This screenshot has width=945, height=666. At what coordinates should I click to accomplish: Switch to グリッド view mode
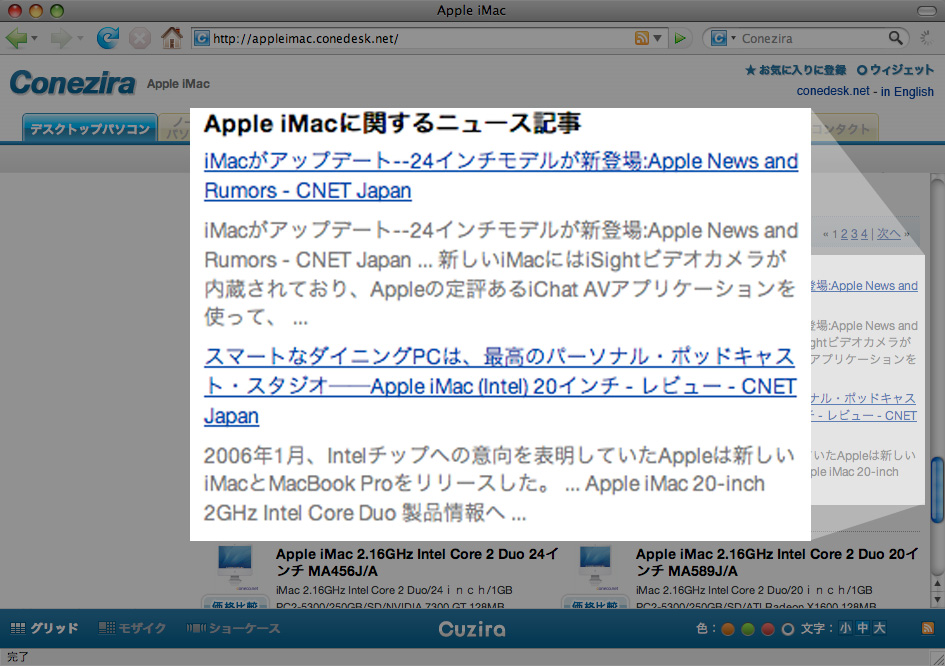point(44,629)
